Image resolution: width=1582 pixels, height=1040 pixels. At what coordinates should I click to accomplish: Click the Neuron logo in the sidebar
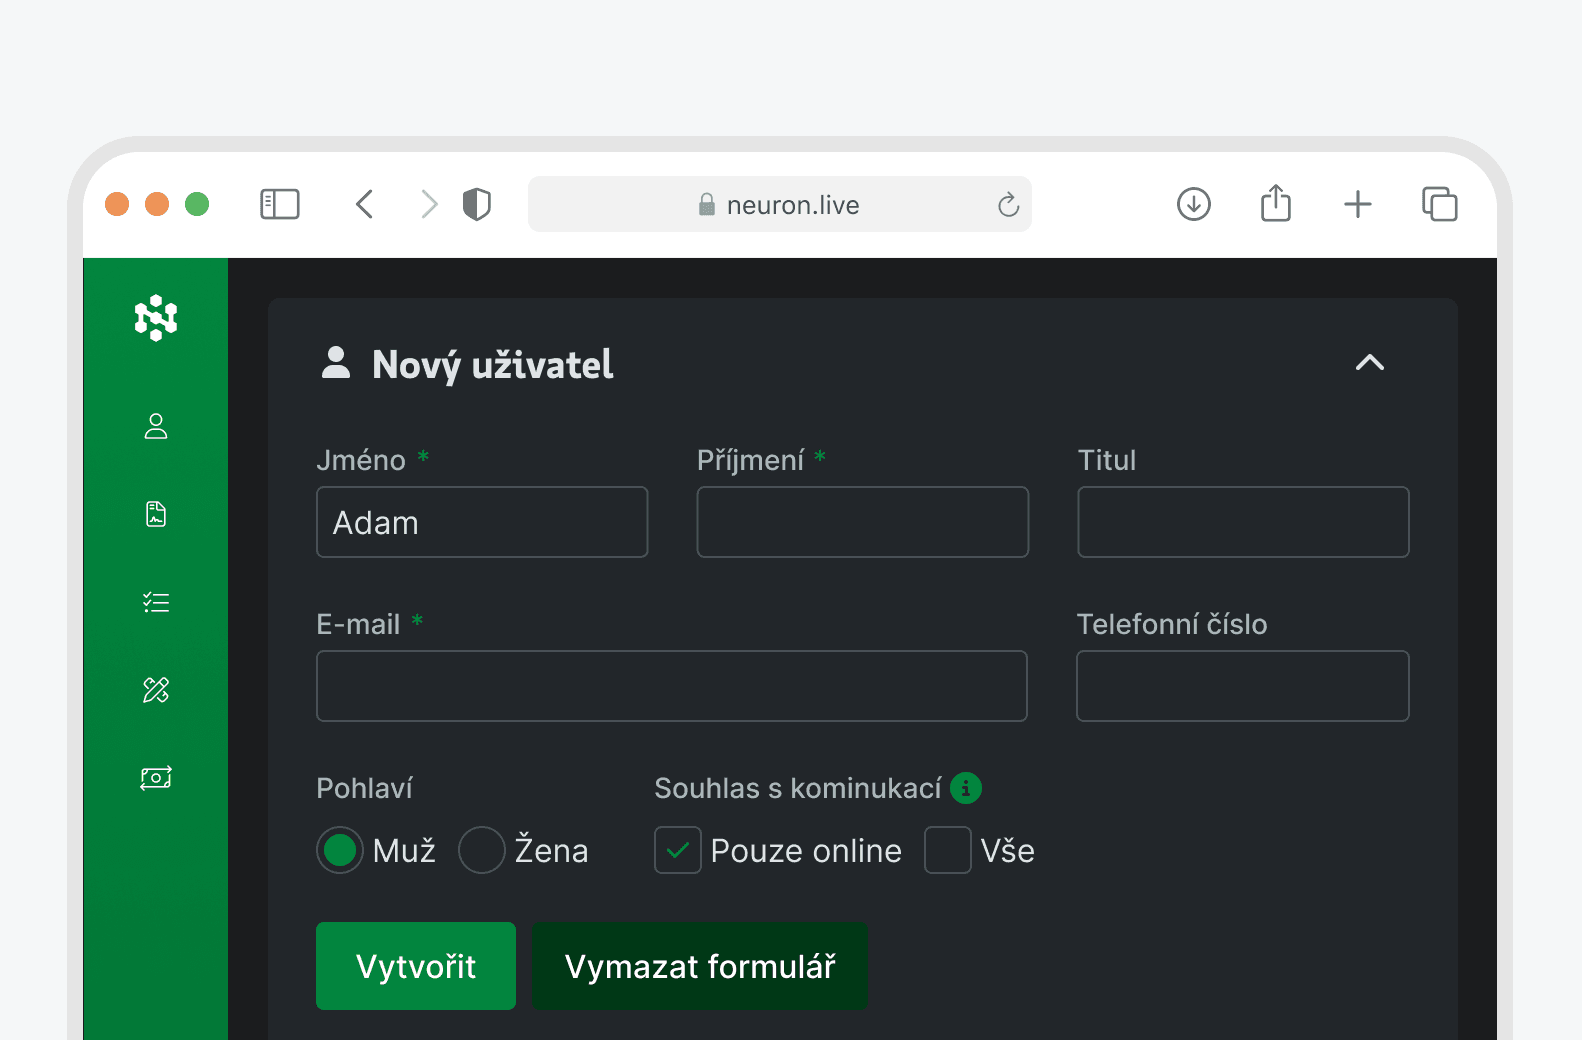[156, 318]
